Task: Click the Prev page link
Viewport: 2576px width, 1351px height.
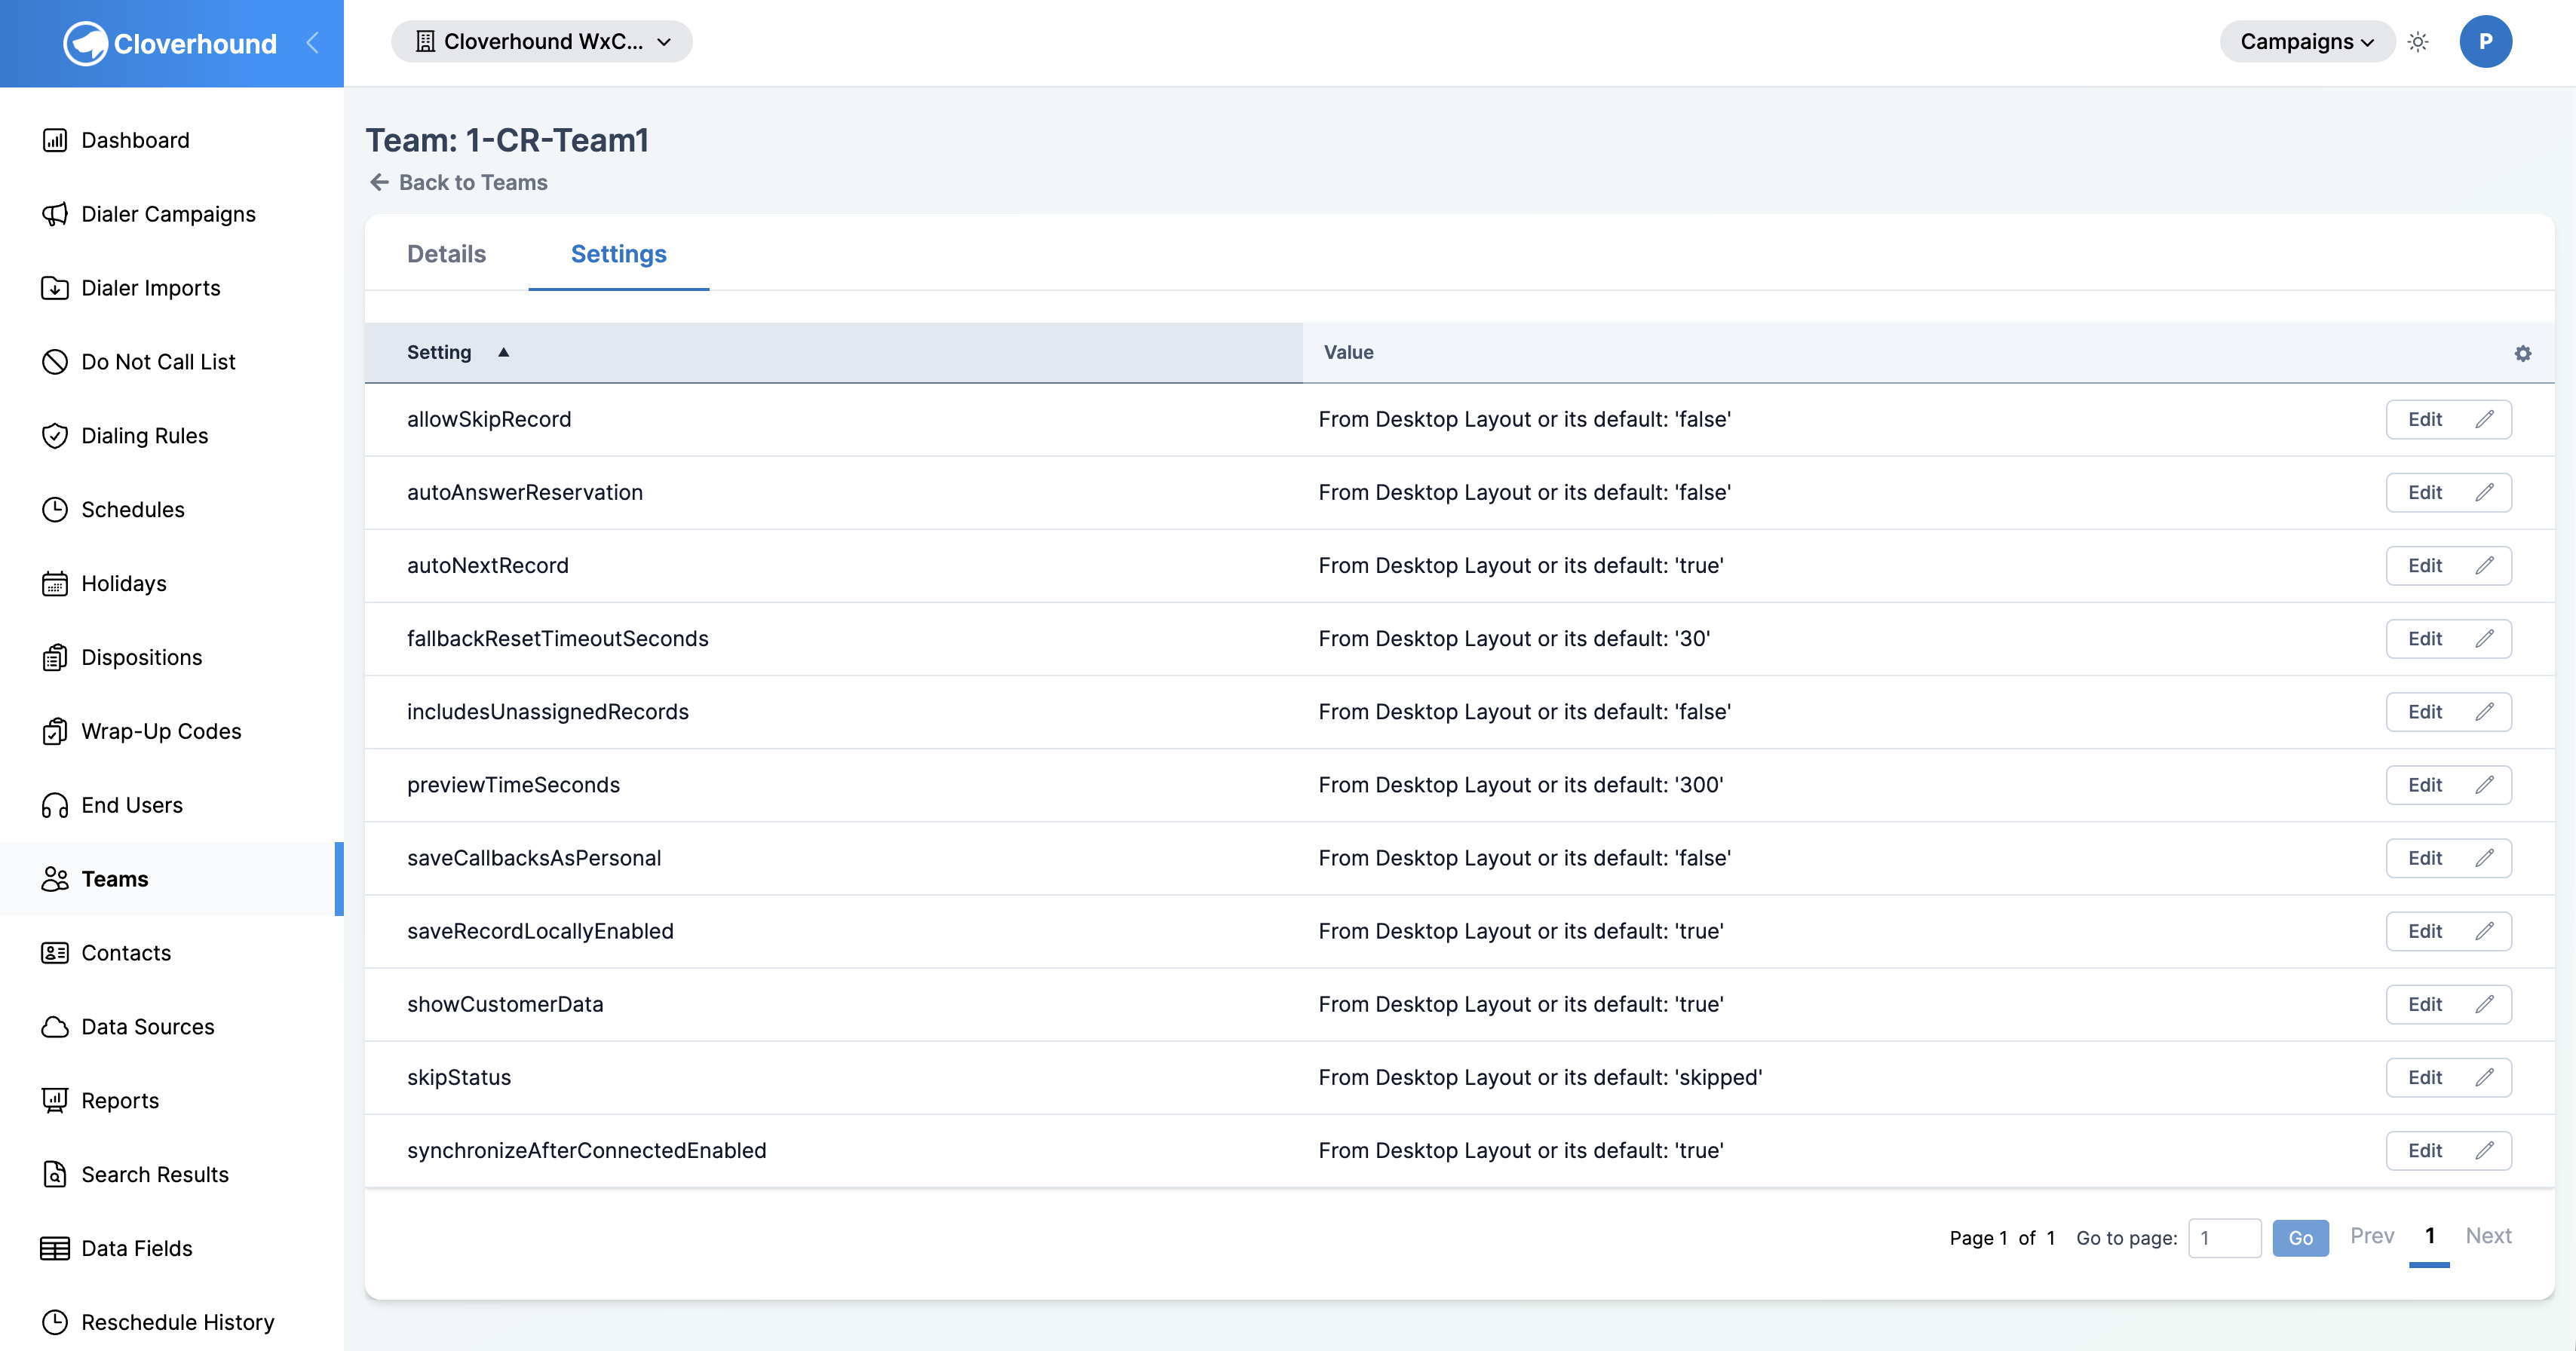Action: tap(2372, 1236)
